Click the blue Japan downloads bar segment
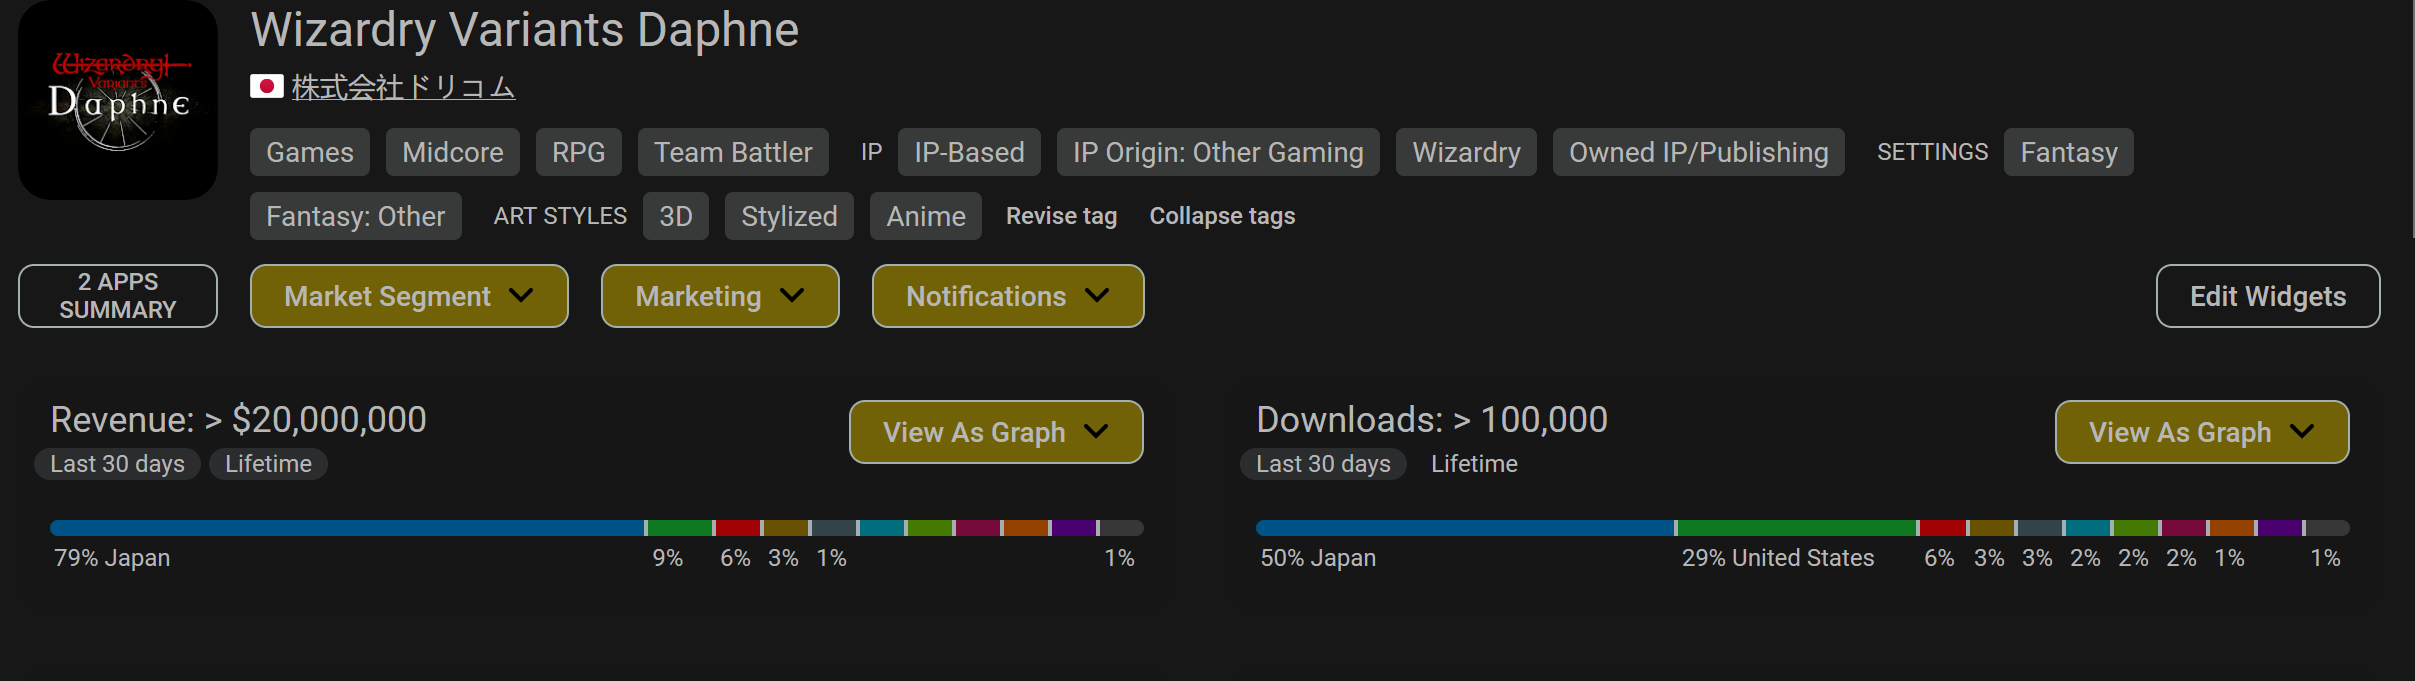2415x681 pixels. click(1465, 528)
